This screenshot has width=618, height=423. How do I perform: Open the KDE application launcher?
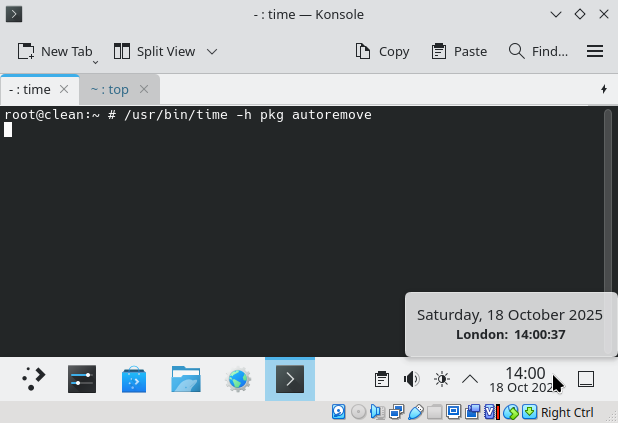[34, 379]
